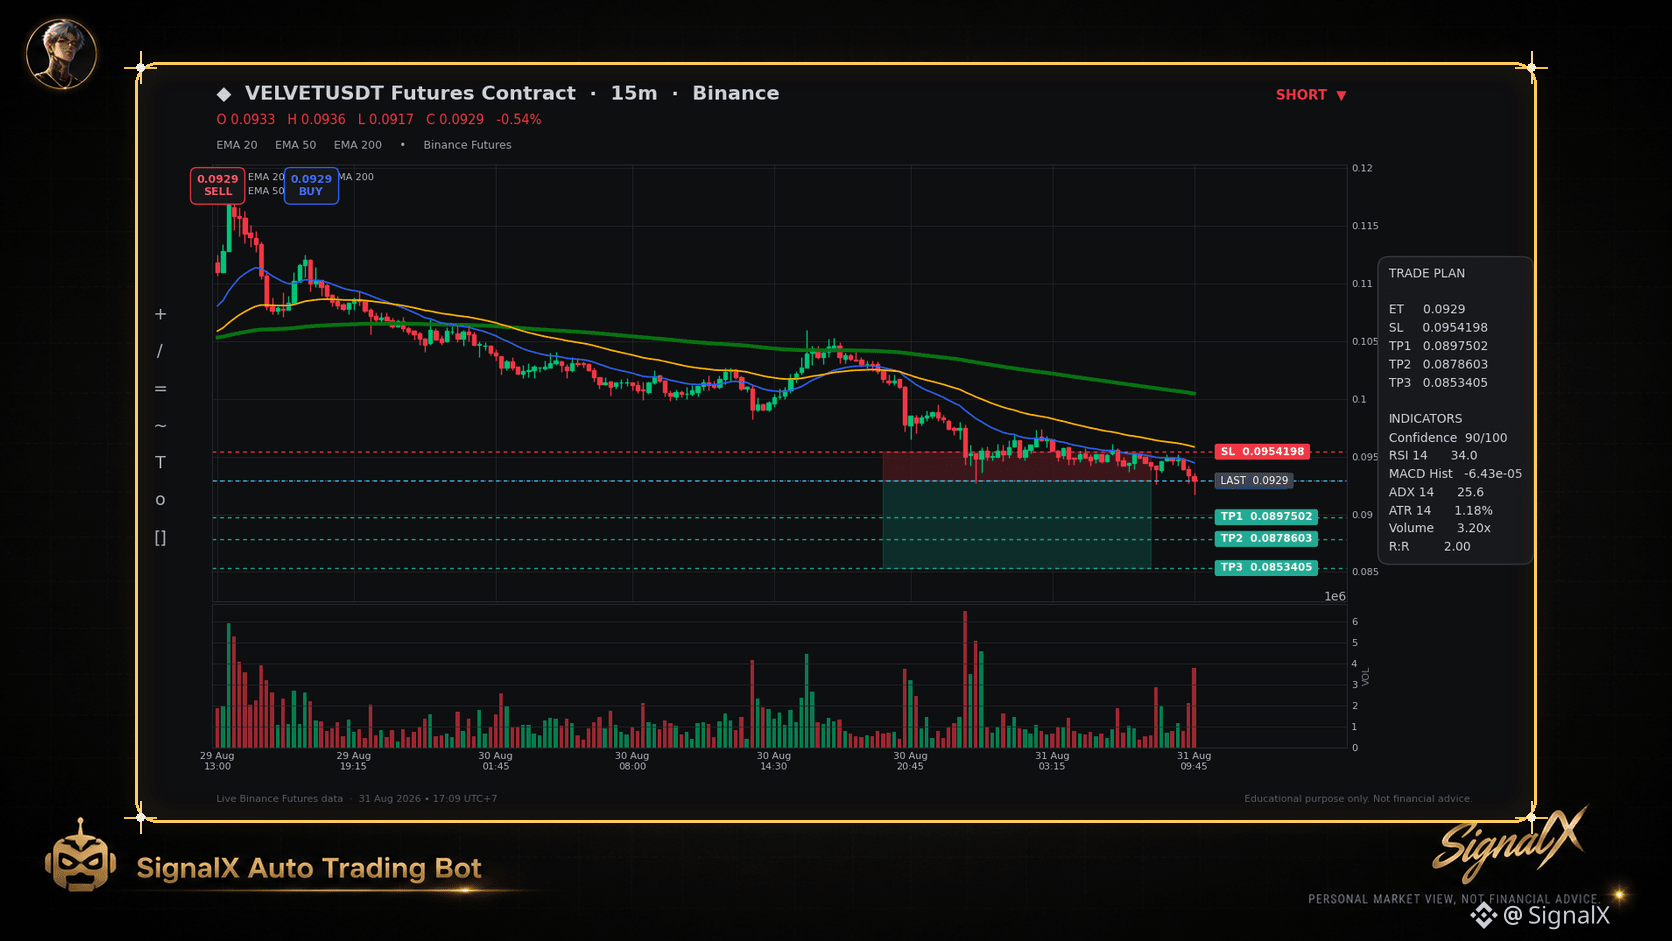Click the Volume 3.20x indicator row
1672x941 pixels.
1439,528
